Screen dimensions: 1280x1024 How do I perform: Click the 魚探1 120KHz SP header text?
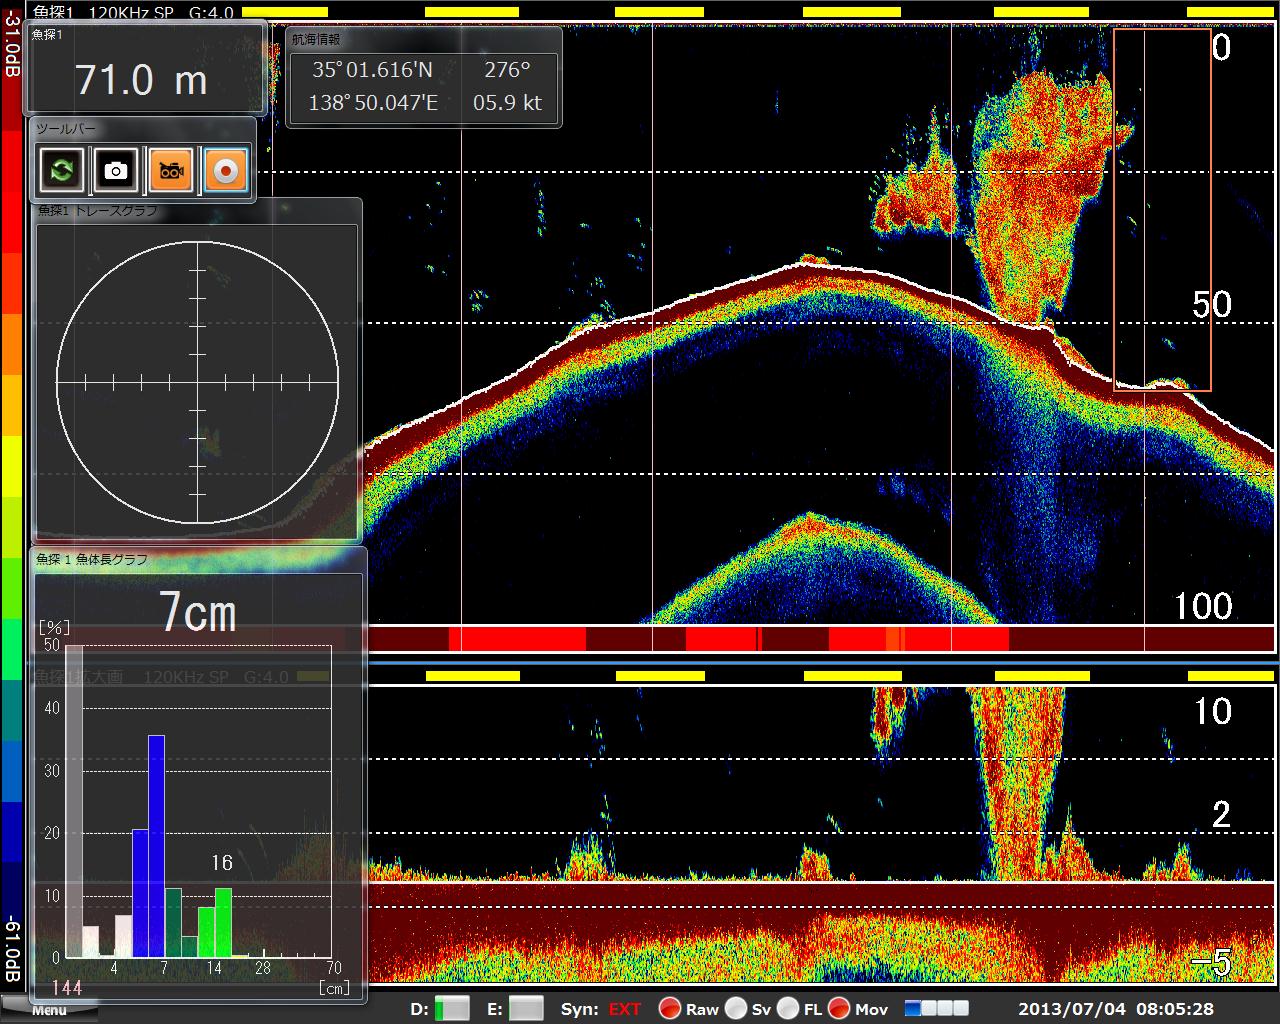click(x=104, y=12)
